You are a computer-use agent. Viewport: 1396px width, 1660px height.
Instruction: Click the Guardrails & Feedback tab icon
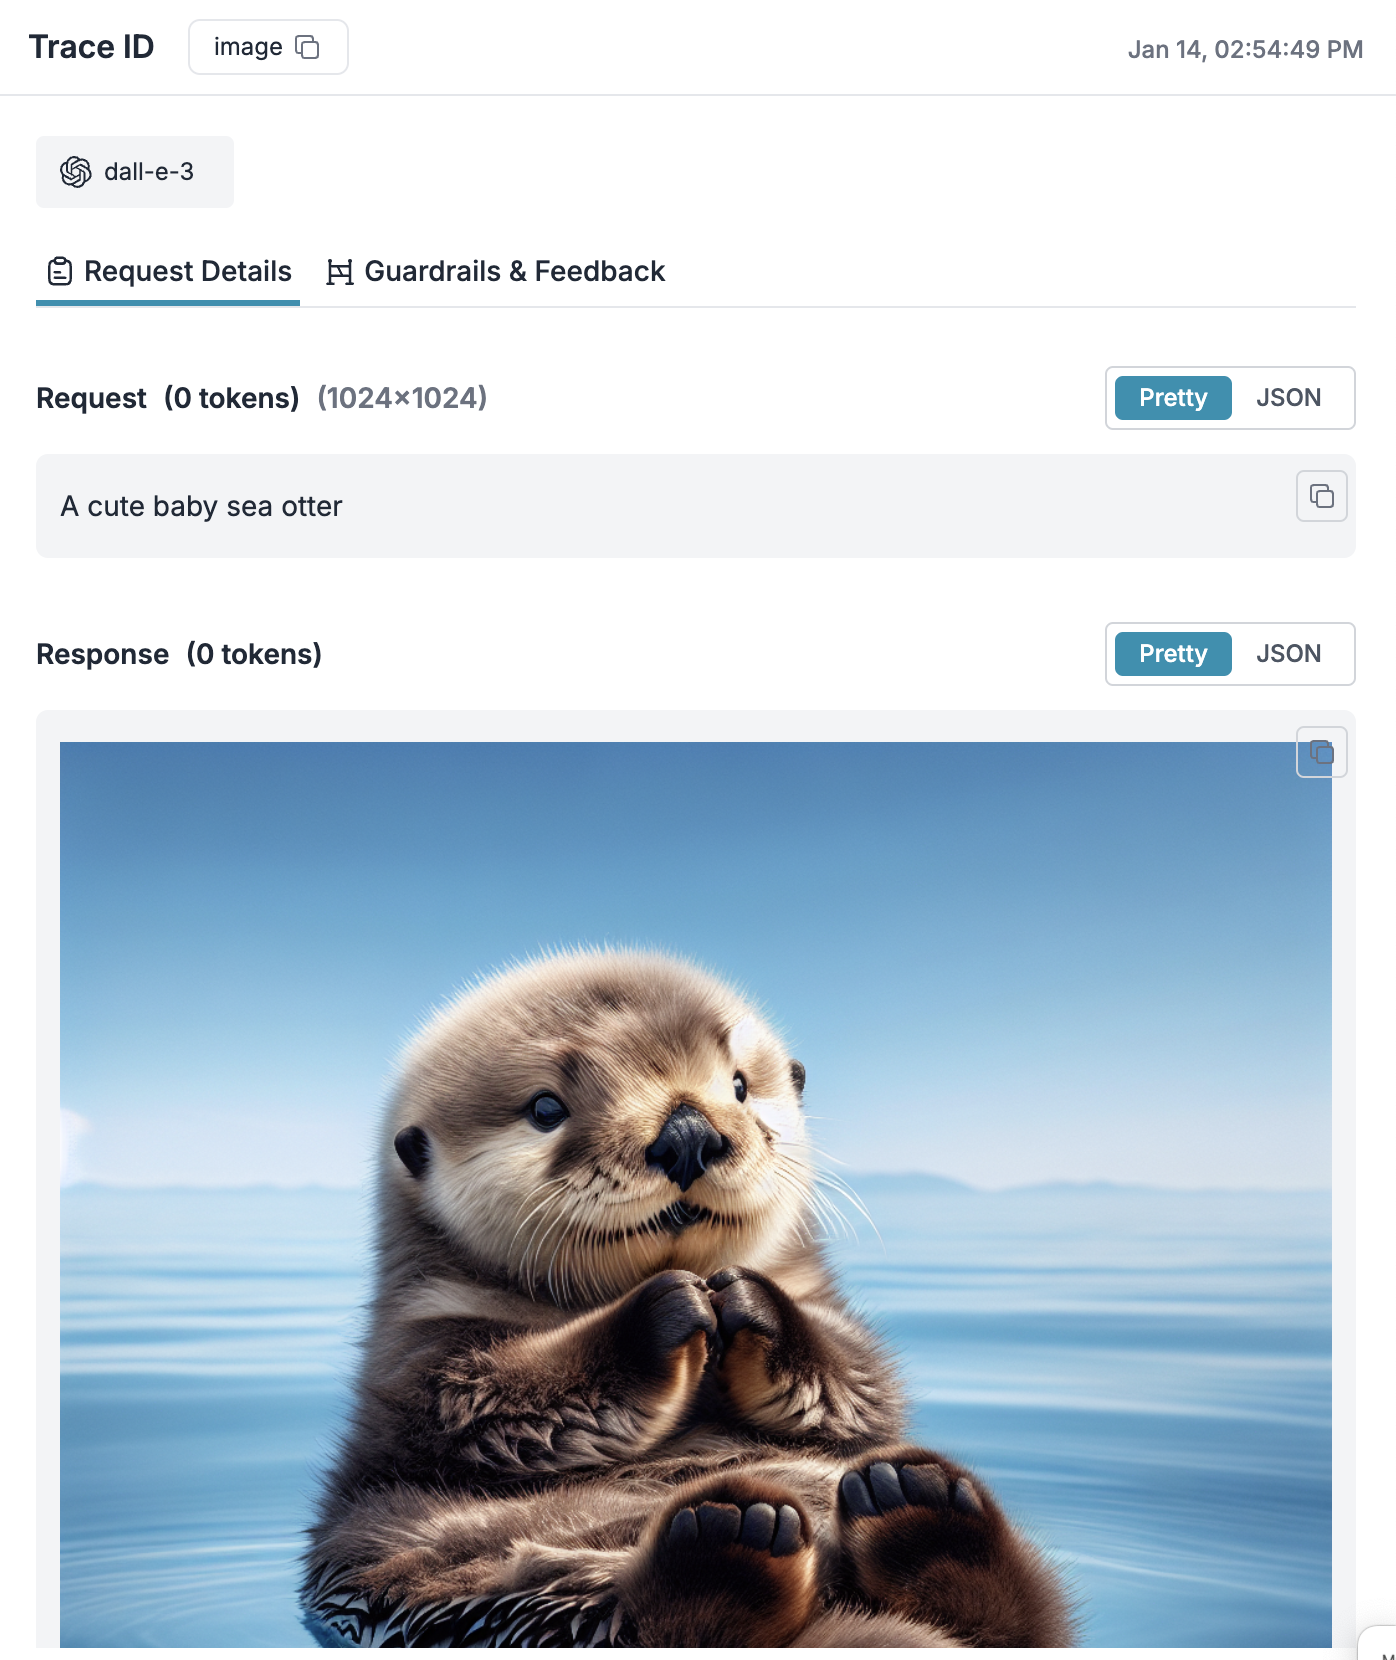tap(340, 272)
